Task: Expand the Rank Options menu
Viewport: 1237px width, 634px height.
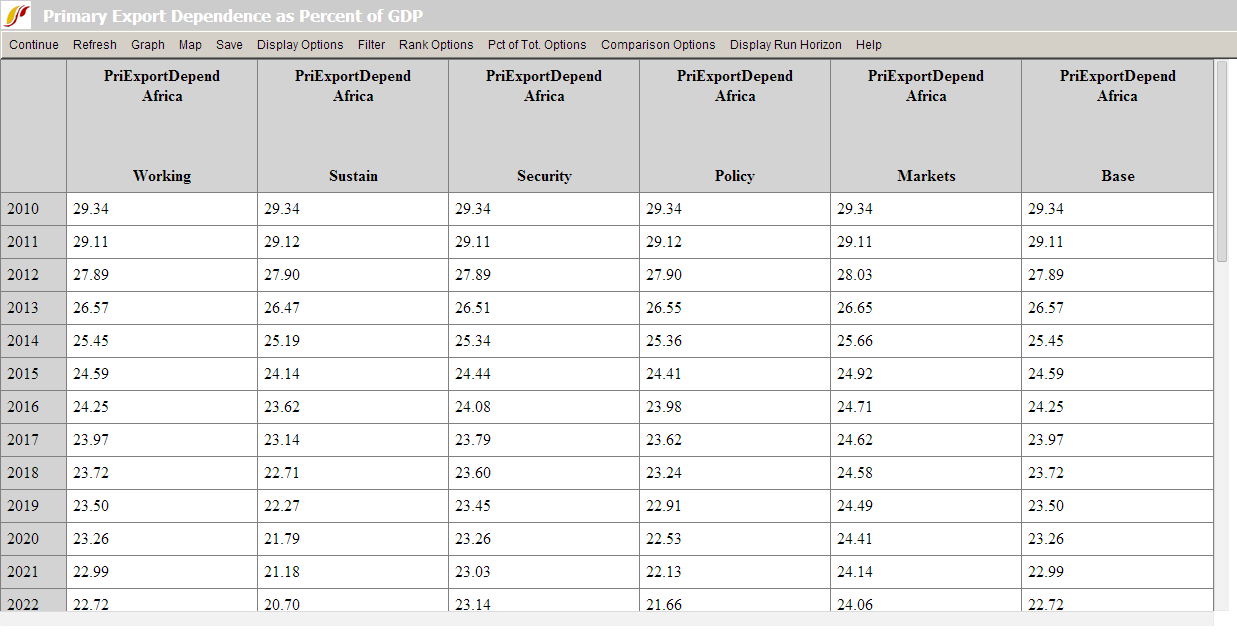Action: (x=436, y=45)
